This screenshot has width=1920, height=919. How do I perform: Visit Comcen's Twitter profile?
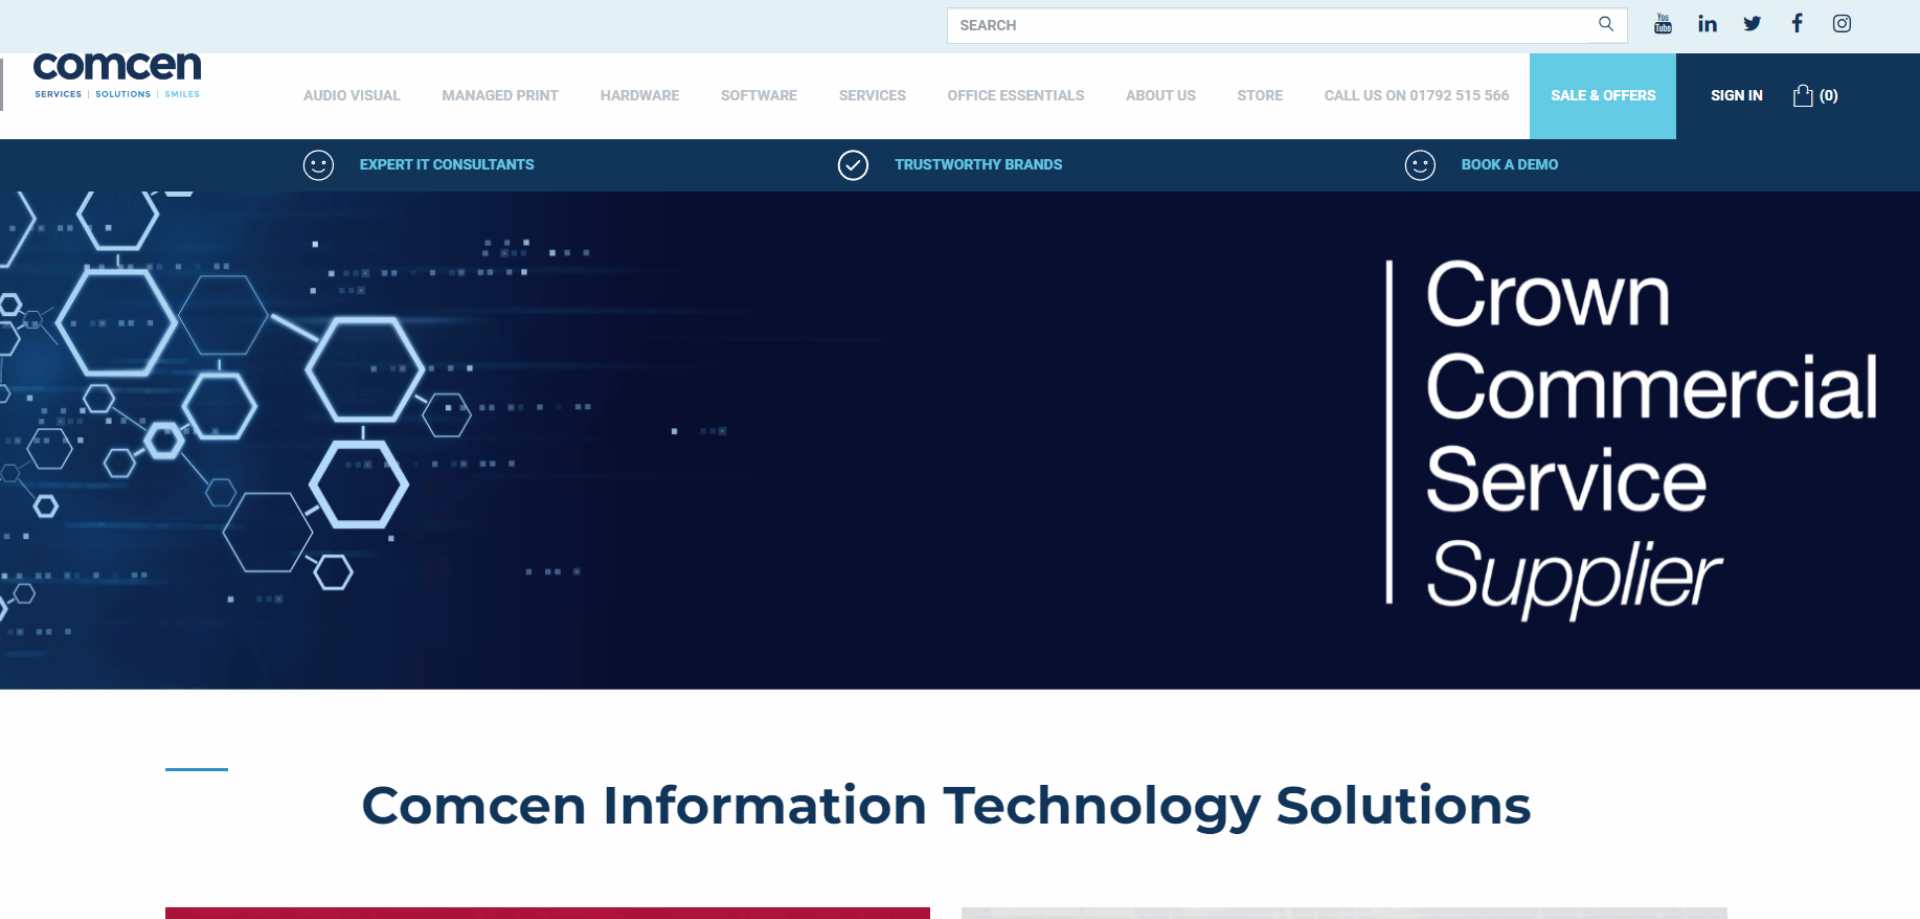click(1752, 23)
